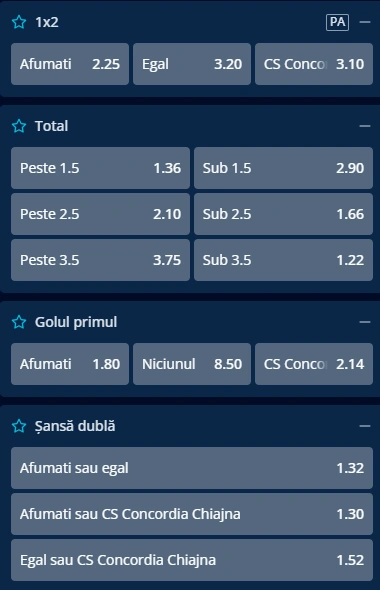
Task: Star the Total market as favorite
Action: click(x=19, y=126)
